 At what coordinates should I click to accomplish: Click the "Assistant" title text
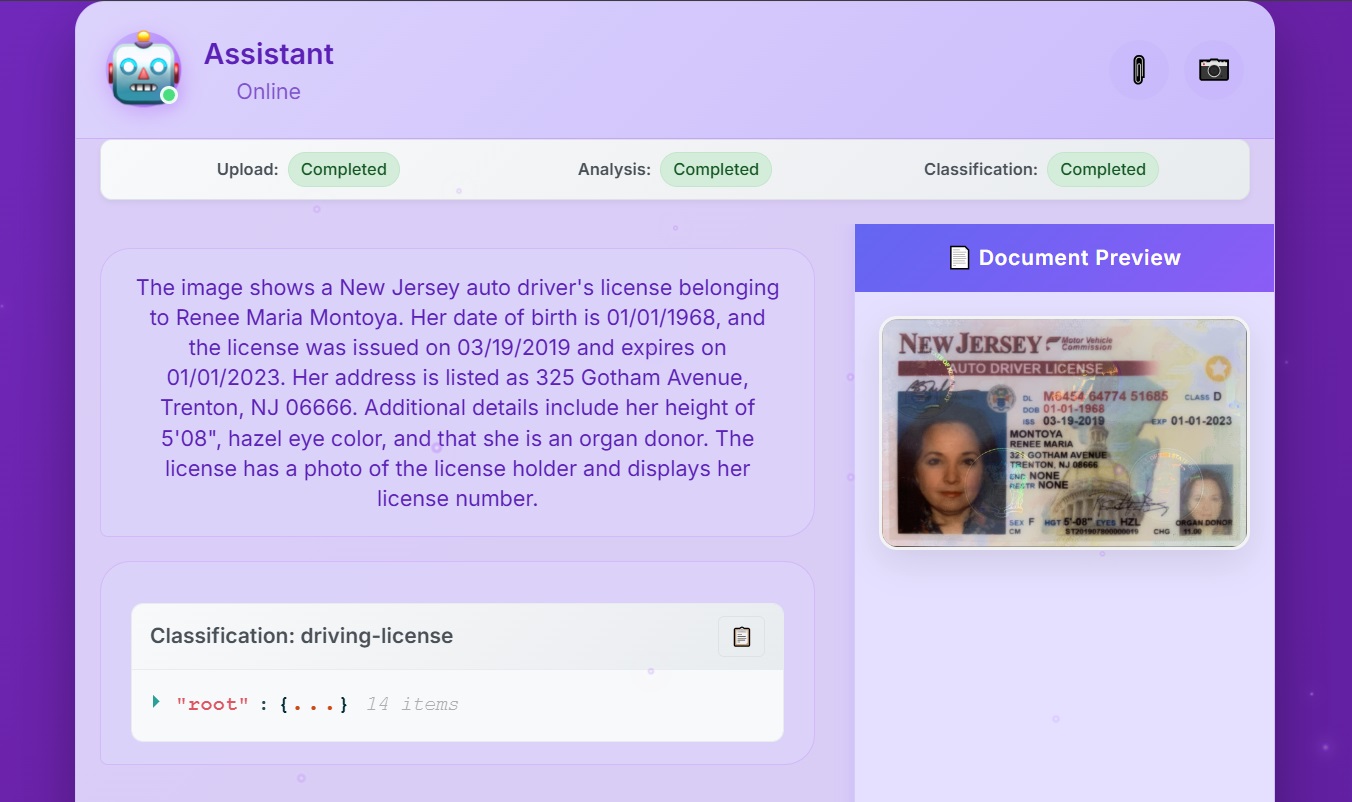(269, 54)
